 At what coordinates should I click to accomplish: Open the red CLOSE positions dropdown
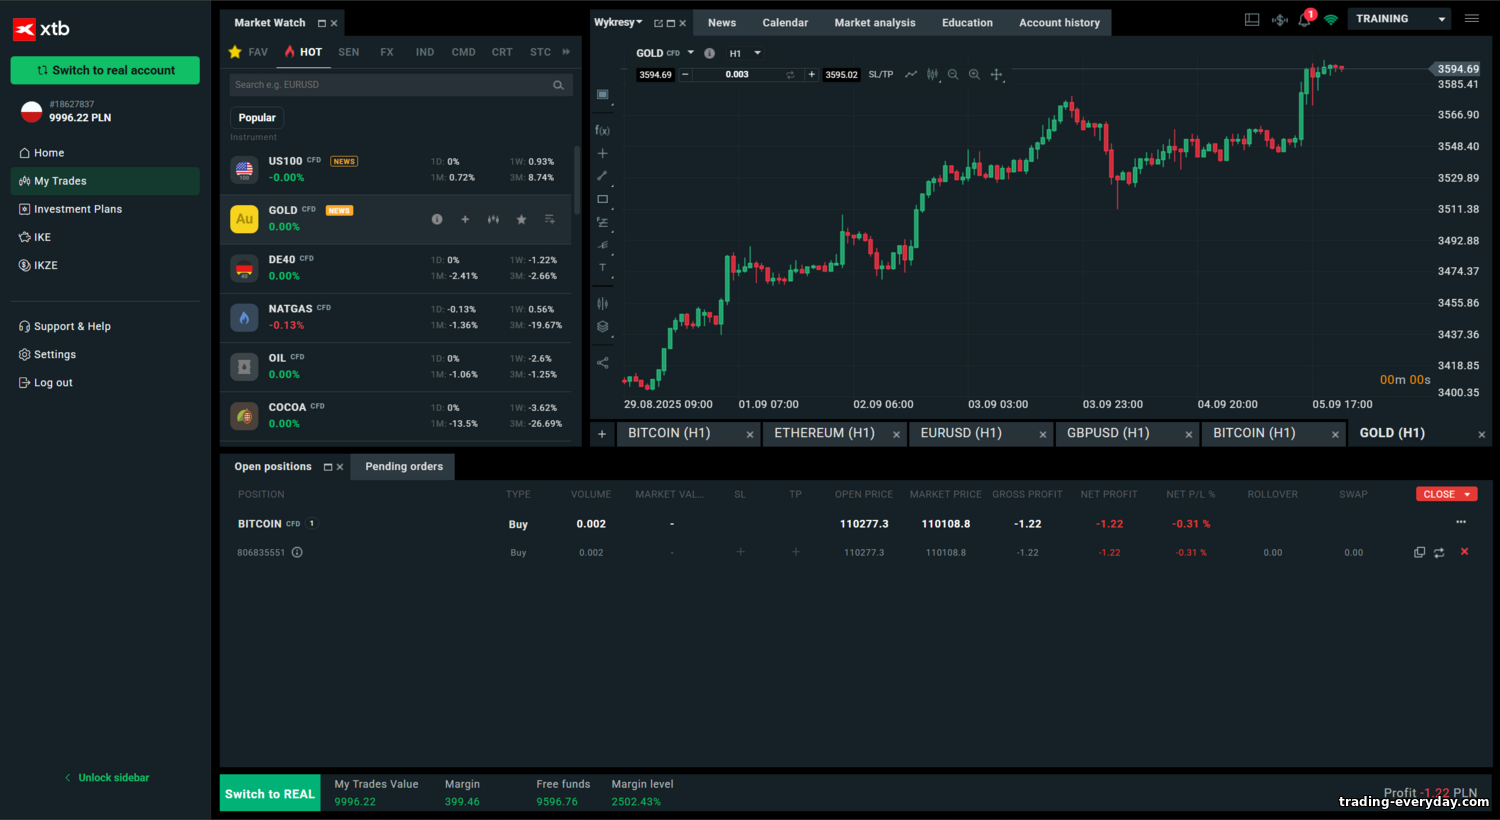click(x=1446, y=494)
